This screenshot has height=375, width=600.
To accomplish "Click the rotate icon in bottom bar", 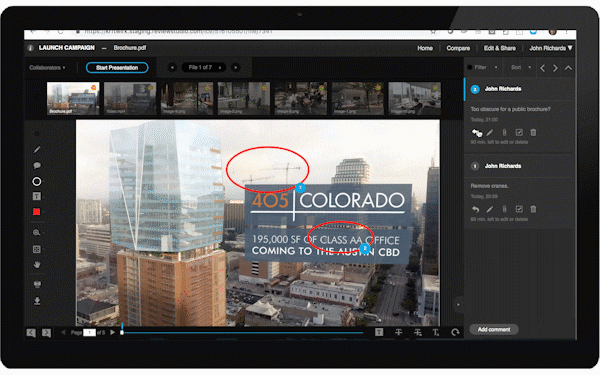I will (x=455, y=332).
